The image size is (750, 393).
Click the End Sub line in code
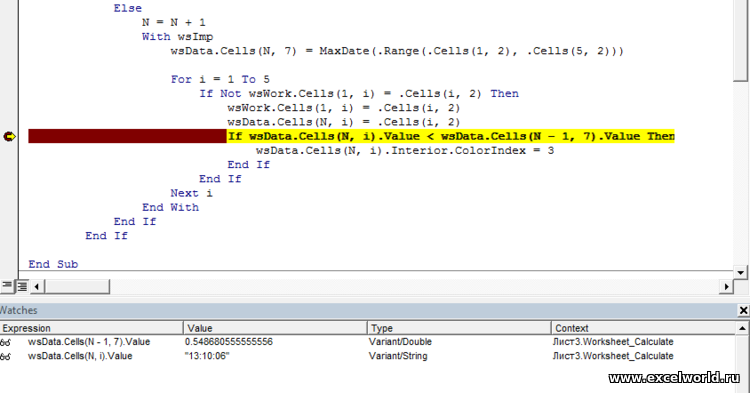point(53,264)
